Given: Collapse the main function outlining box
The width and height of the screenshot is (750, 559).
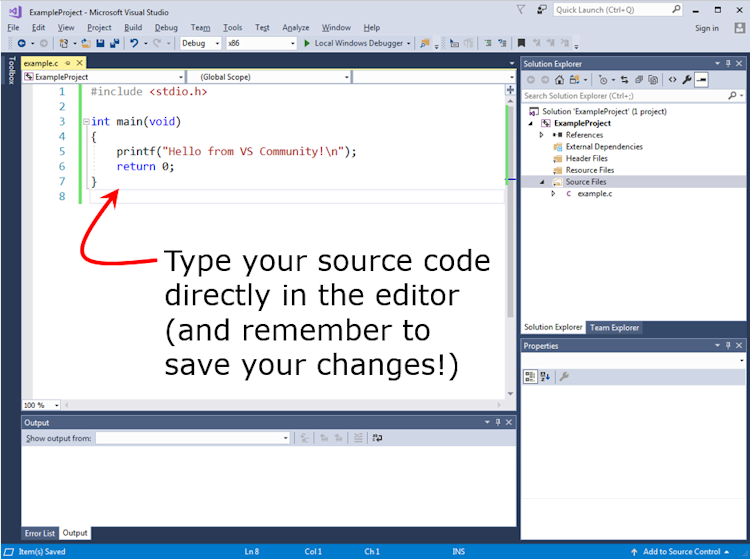Looking at the screenshot, I should [86, 121].
